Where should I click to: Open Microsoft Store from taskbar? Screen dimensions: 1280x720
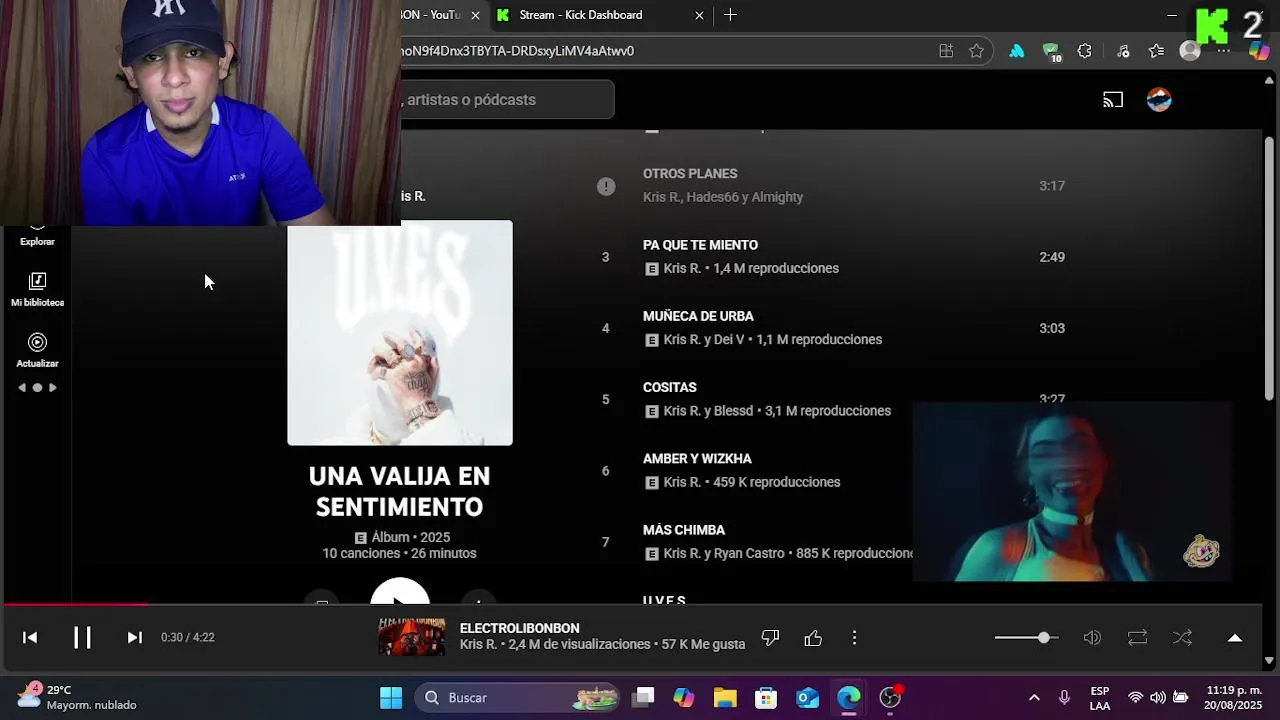(766, 698)
